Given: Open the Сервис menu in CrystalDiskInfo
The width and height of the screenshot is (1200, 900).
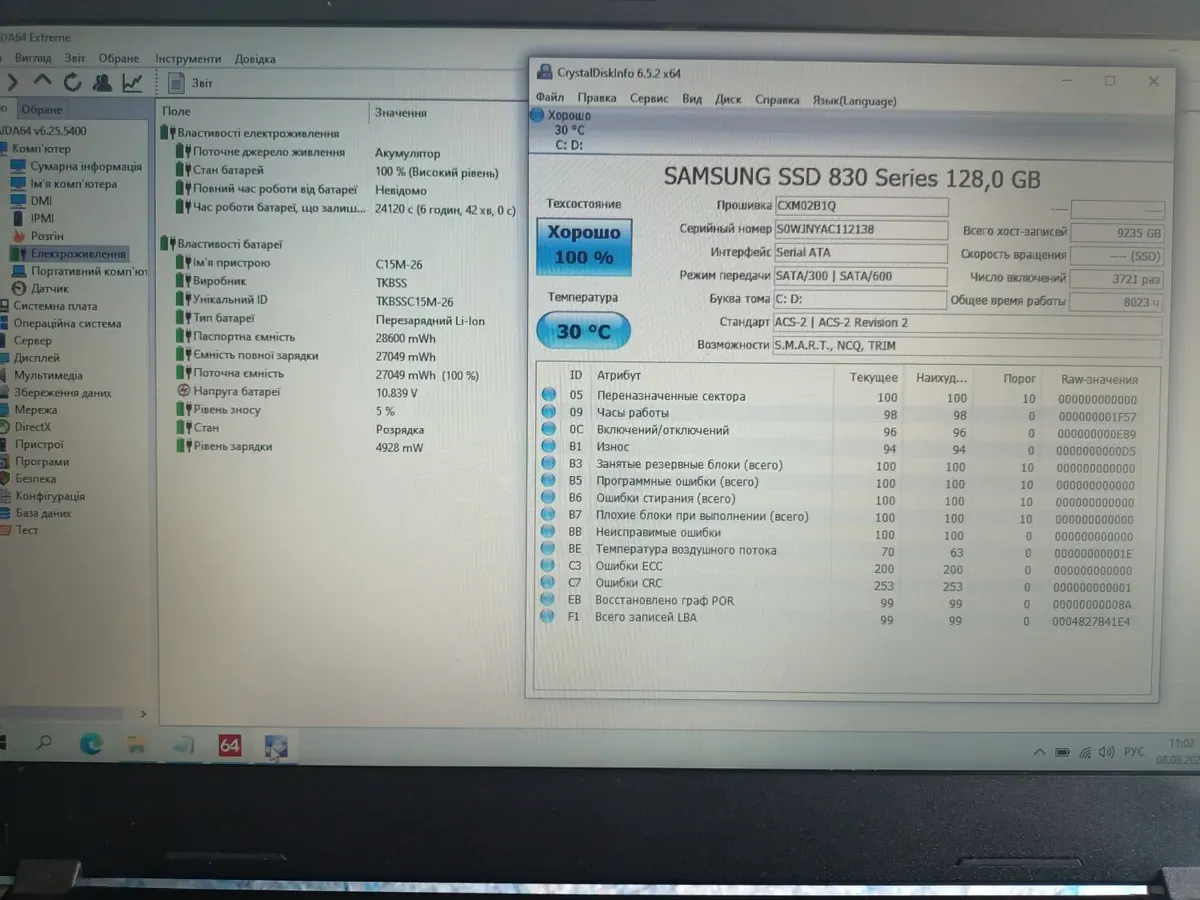Looking at the screenshot, I should [649, 100].
